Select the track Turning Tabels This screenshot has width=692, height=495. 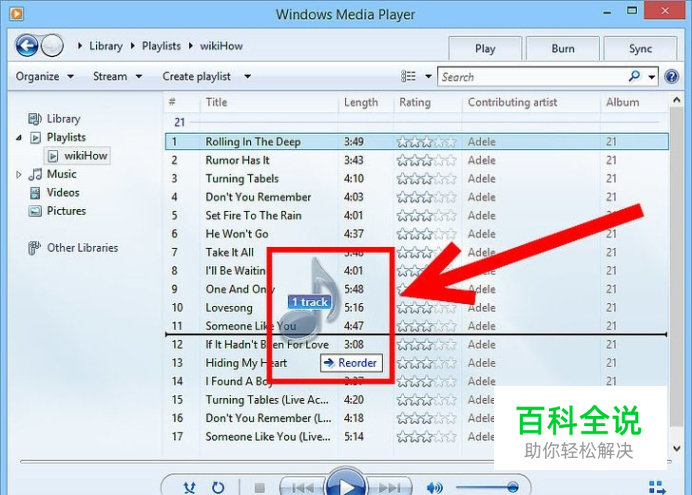(x=417, y=179)
